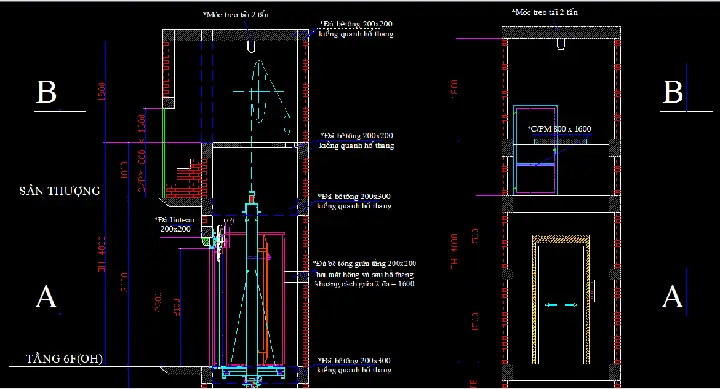Click the concrete beam note at the machine room floor
The width and height of the screenshot is (720, 389).
357,141
